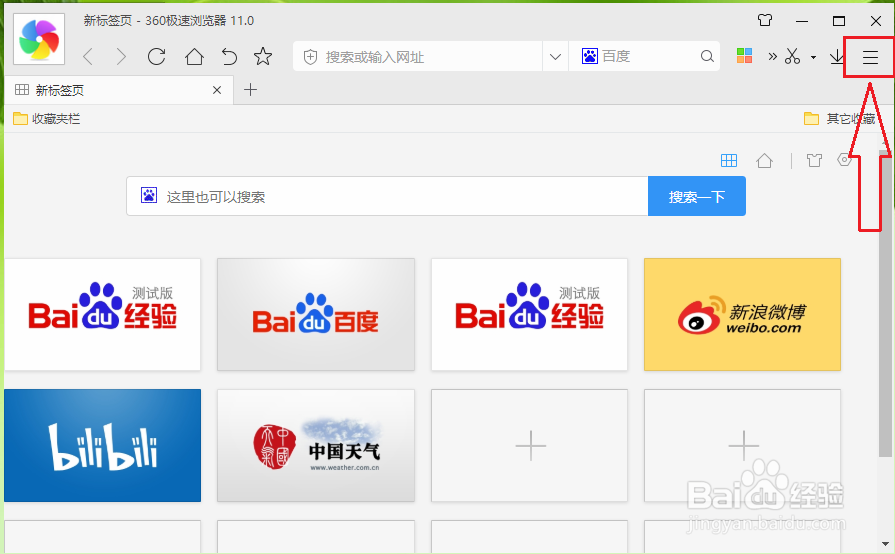895x554 pixels.
Task: Click the skin shirt icon in title bar
Action: 765,21
